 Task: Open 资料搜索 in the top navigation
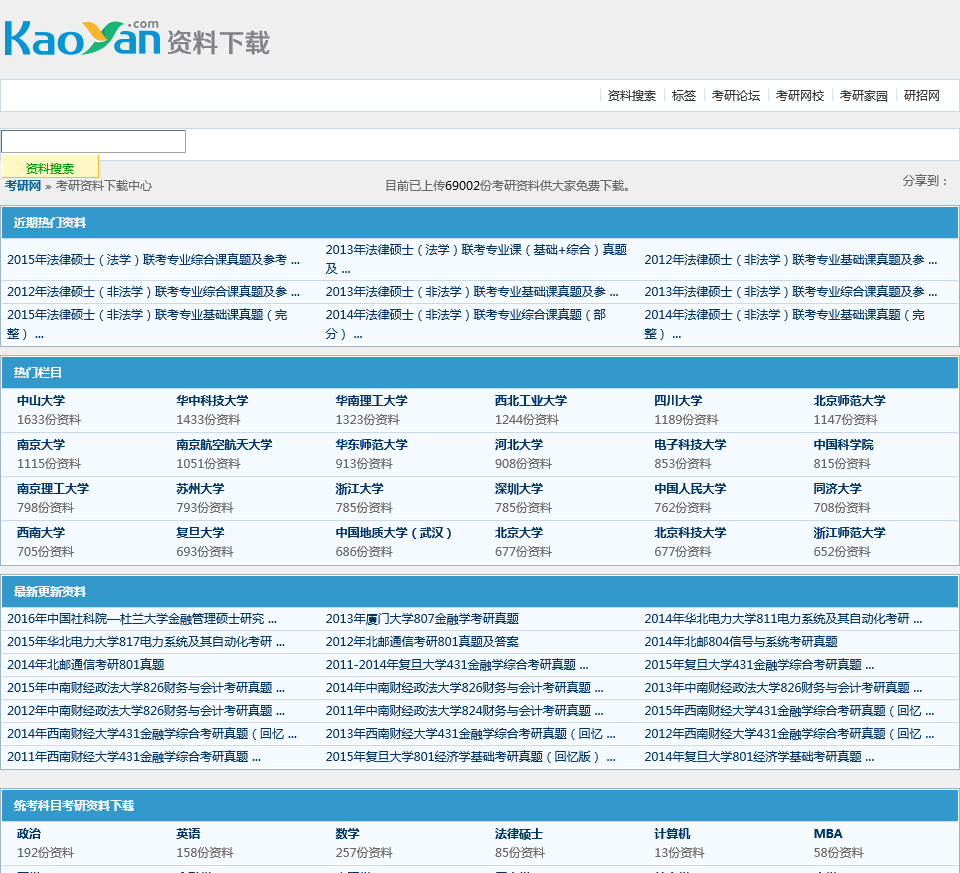click(631, 96)
